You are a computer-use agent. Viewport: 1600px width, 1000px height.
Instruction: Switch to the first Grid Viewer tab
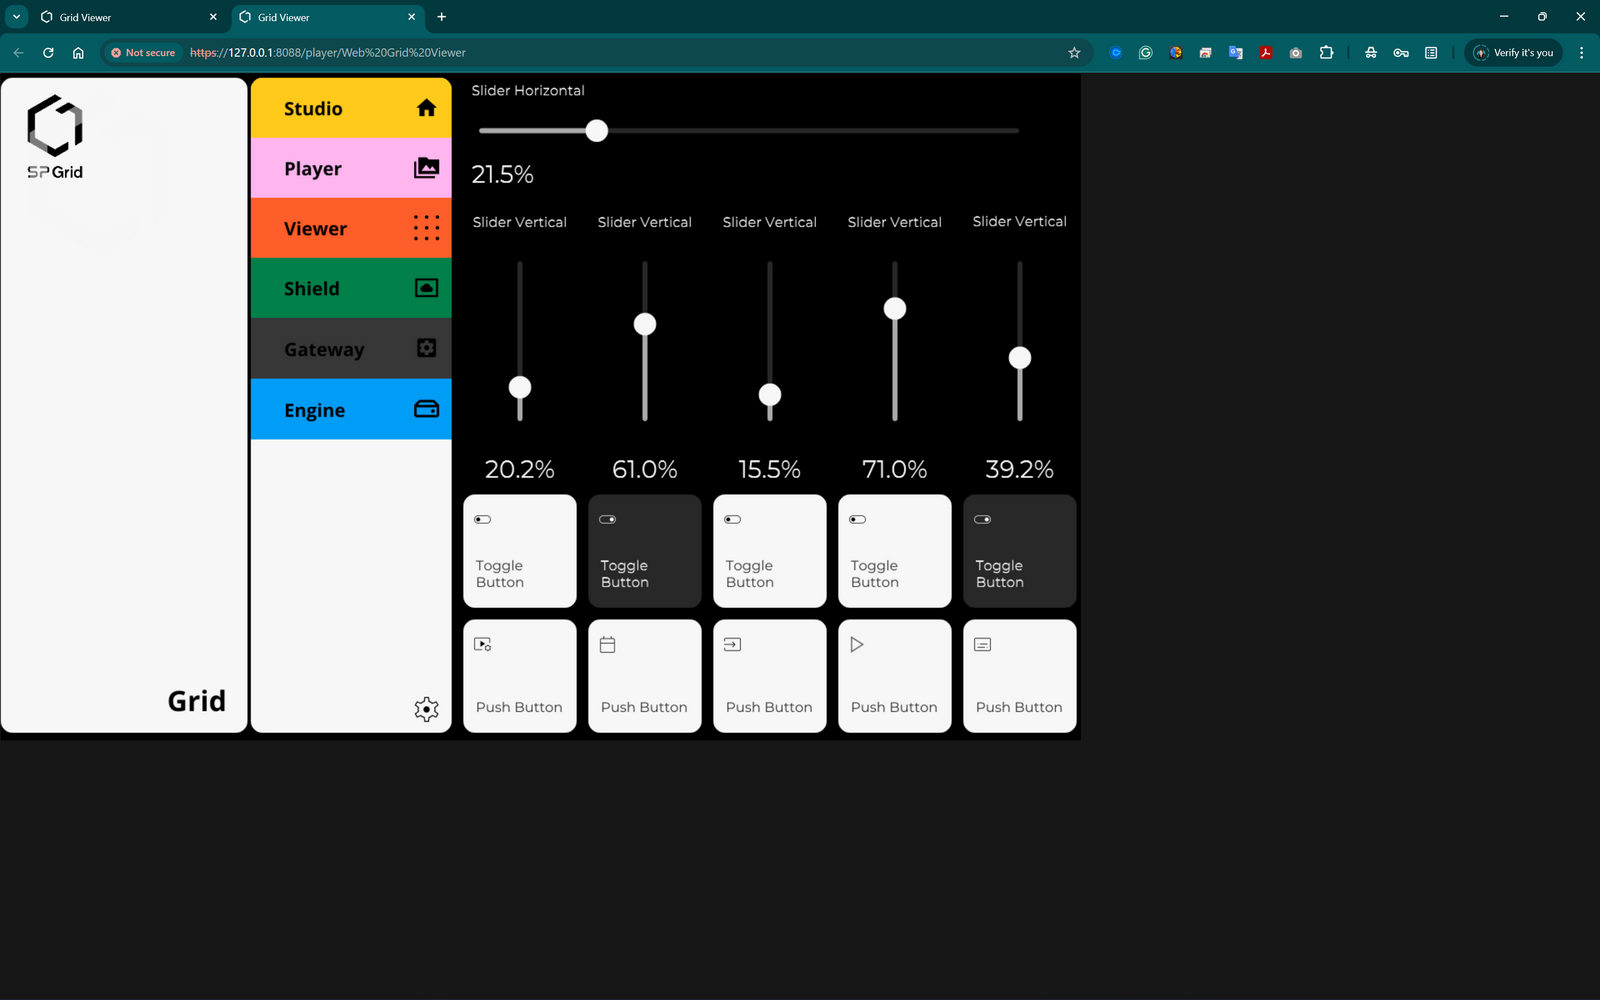click(x=120, y=17)
